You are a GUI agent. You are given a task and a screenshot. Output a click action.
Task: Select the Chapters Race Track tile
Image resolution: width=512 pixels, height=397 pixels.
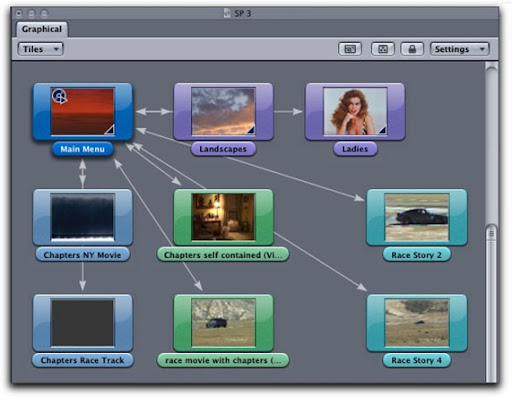point(83,323)
